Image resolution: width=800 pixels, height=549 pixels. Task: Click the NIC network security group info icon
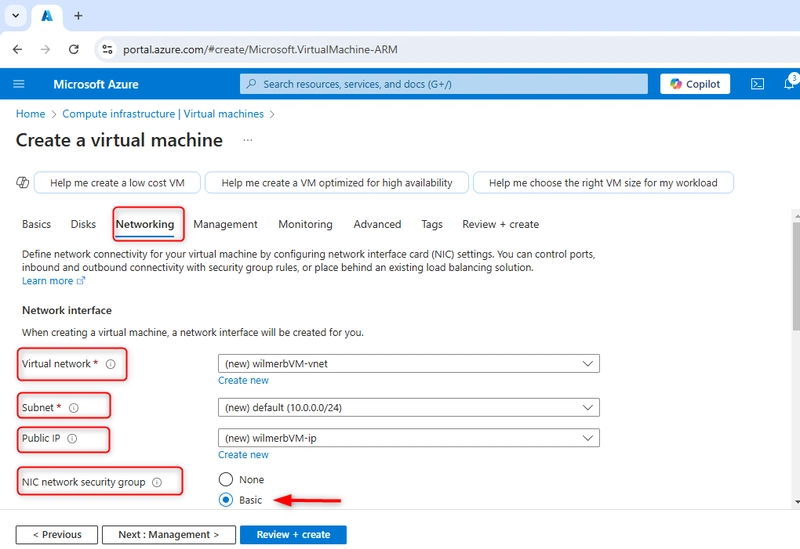click(x=157, y=483)
